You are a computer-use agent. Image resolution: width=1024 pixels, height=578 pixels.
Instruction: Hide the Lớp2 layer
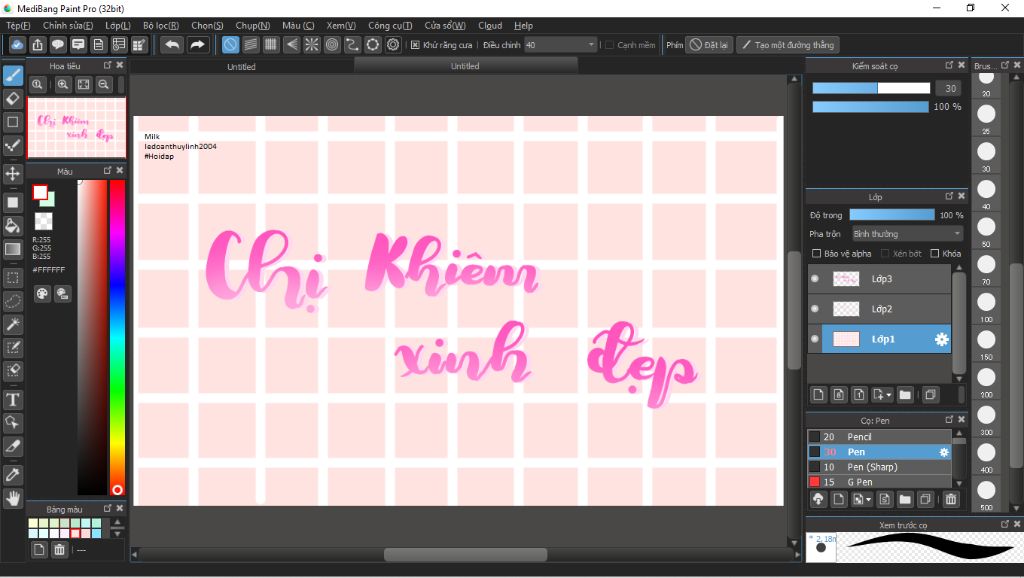[815, 309]
